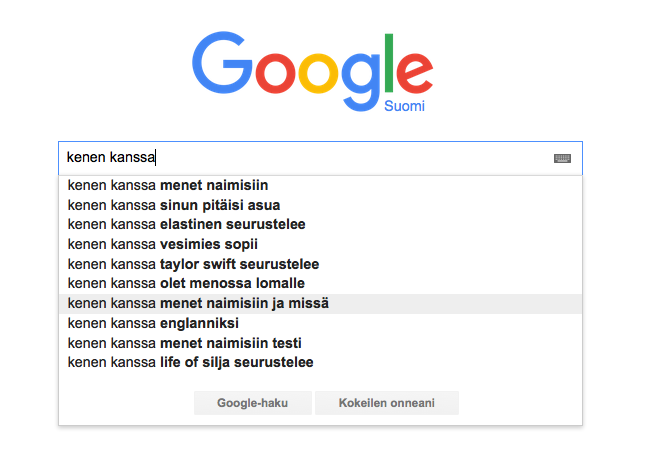
Task: Click the blue G of the logo
Action: click(x=222, y=62)
